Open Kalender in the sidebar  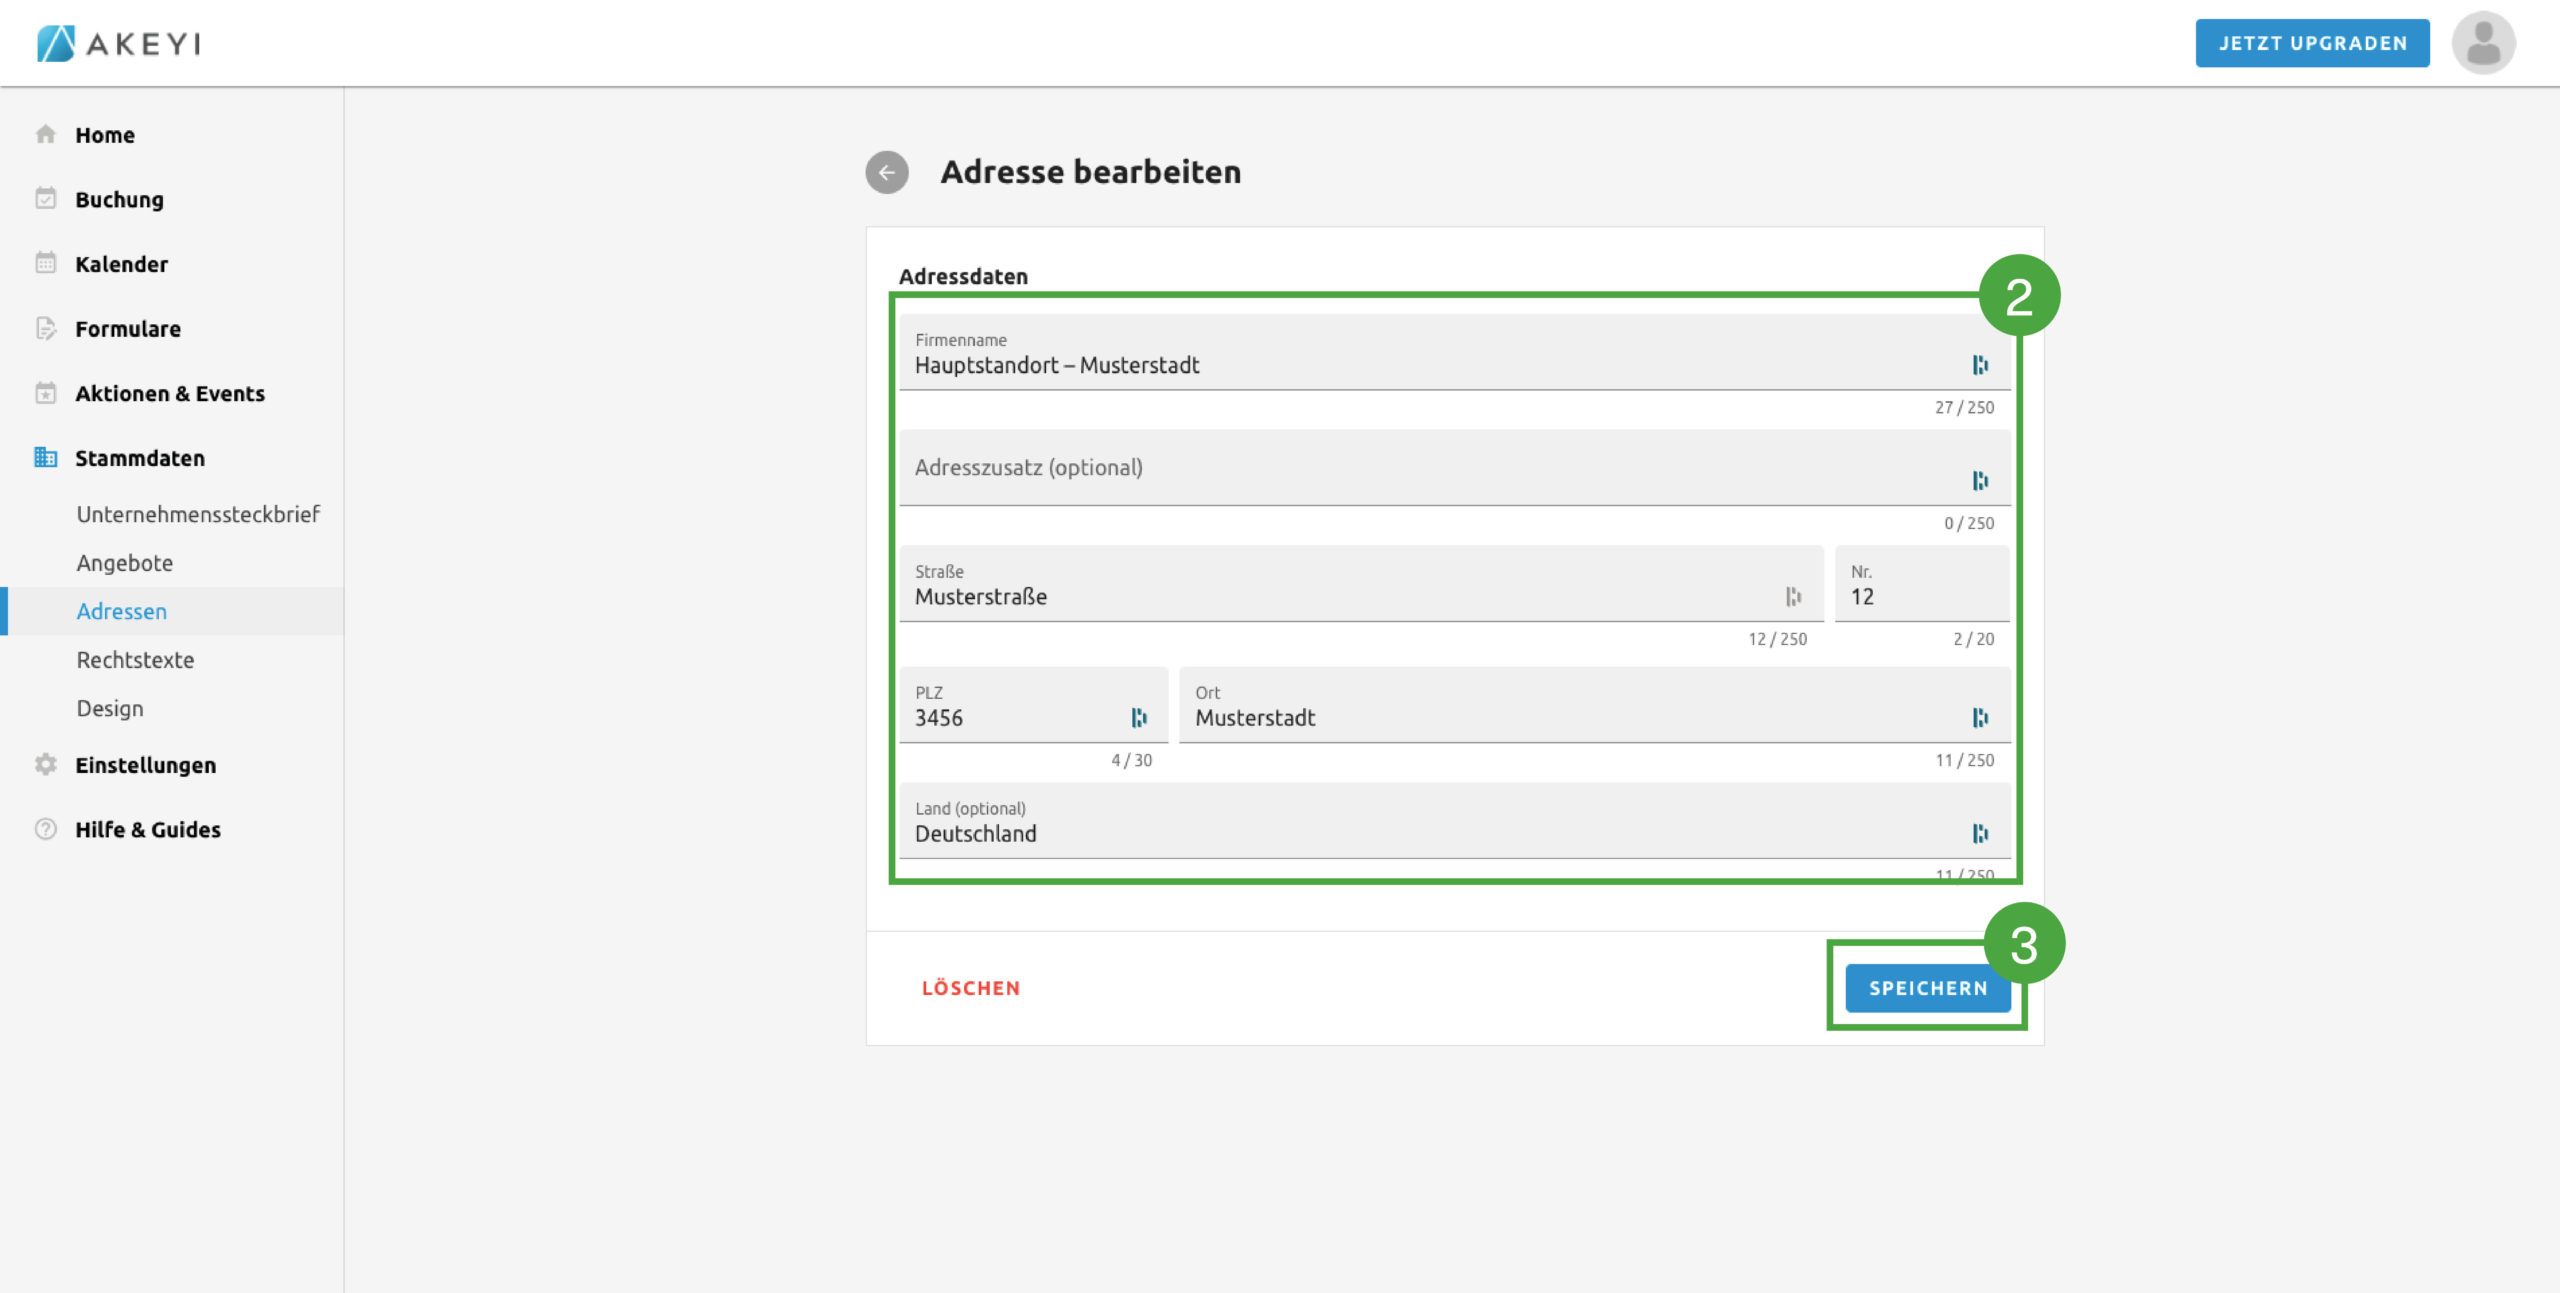121,264
